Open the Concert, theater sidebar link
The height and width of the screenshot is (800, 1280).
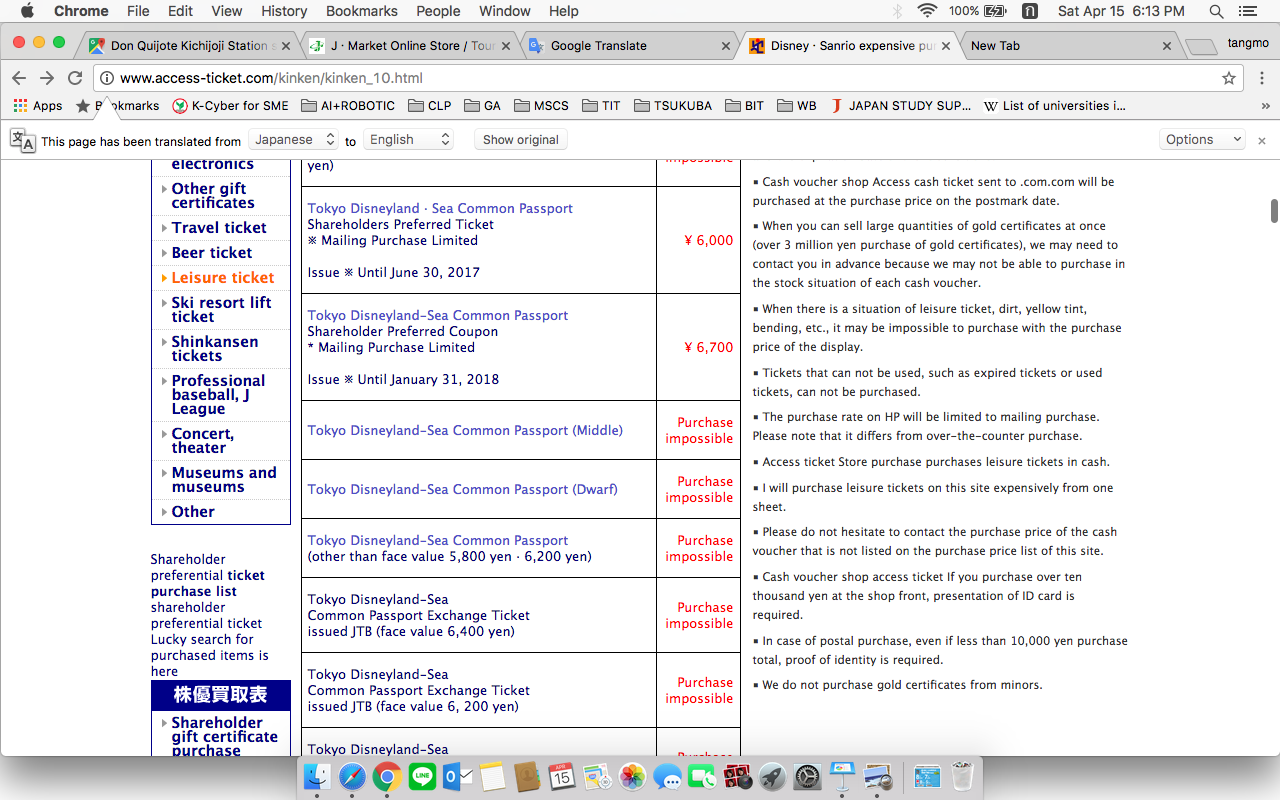pyautogui.click(x=202, y=441)
